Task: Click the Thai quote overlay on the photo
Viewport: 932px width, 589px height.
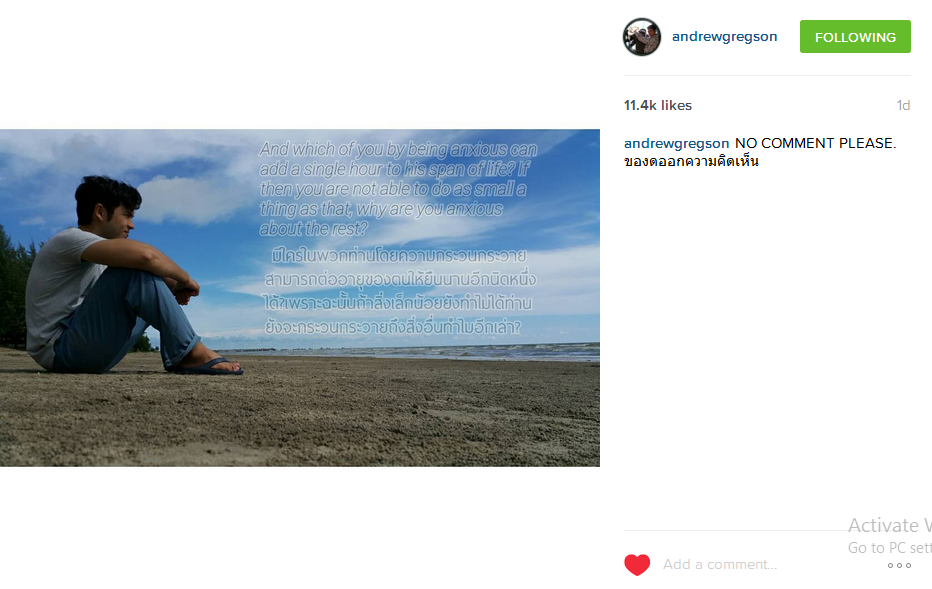Action: (x=399, y=291)
